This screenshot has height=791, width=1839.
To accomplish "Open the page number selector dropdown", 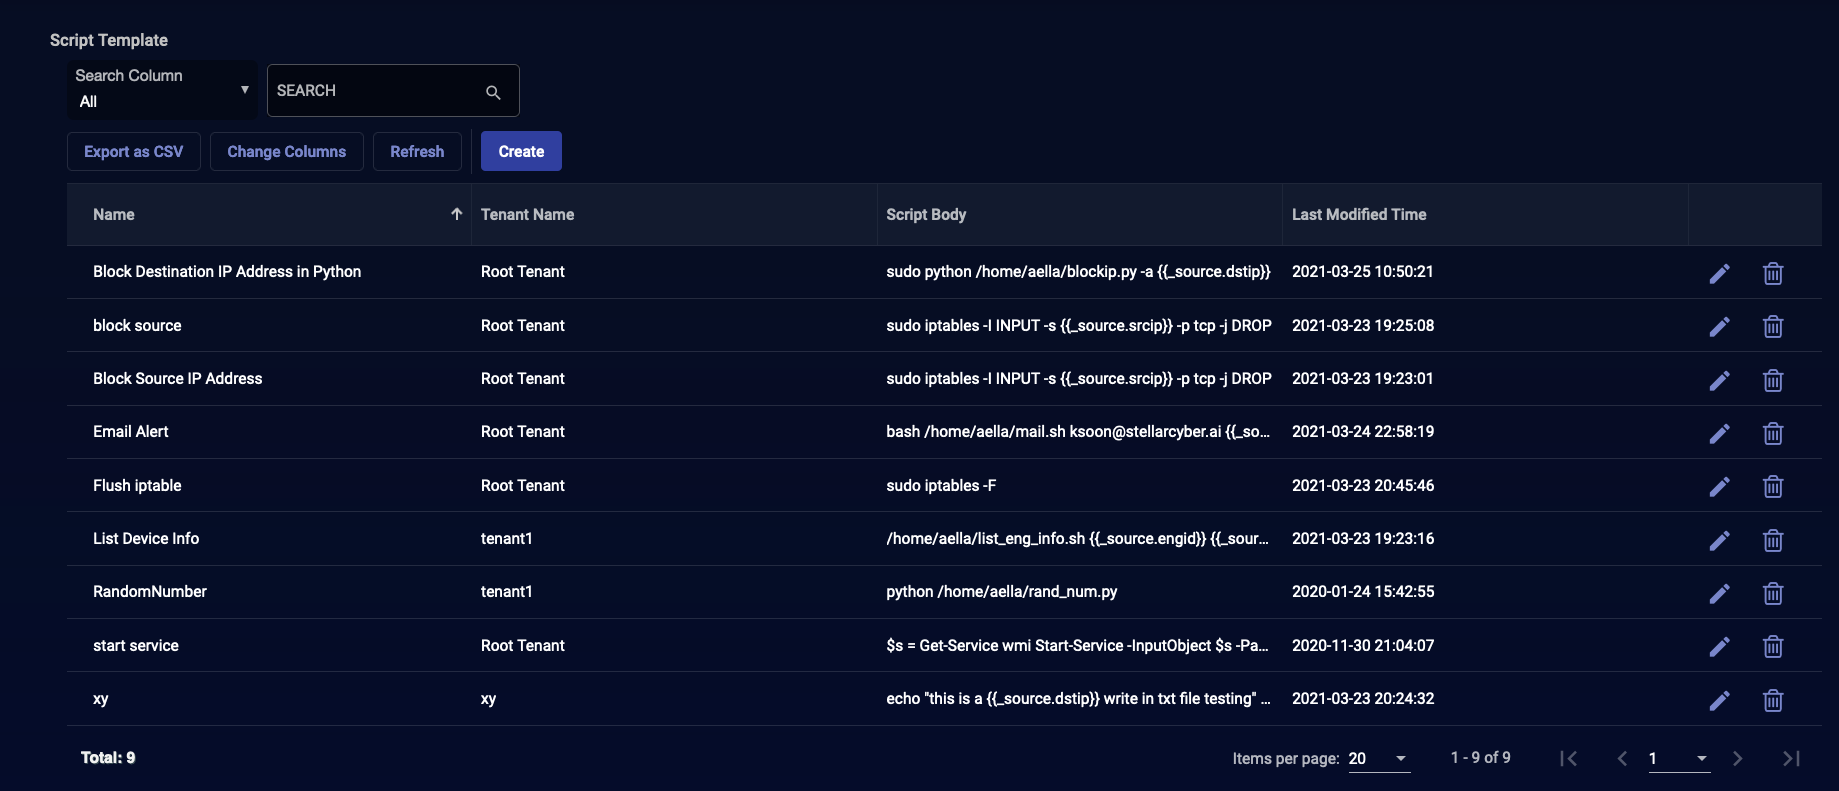I will point(1679,758).
